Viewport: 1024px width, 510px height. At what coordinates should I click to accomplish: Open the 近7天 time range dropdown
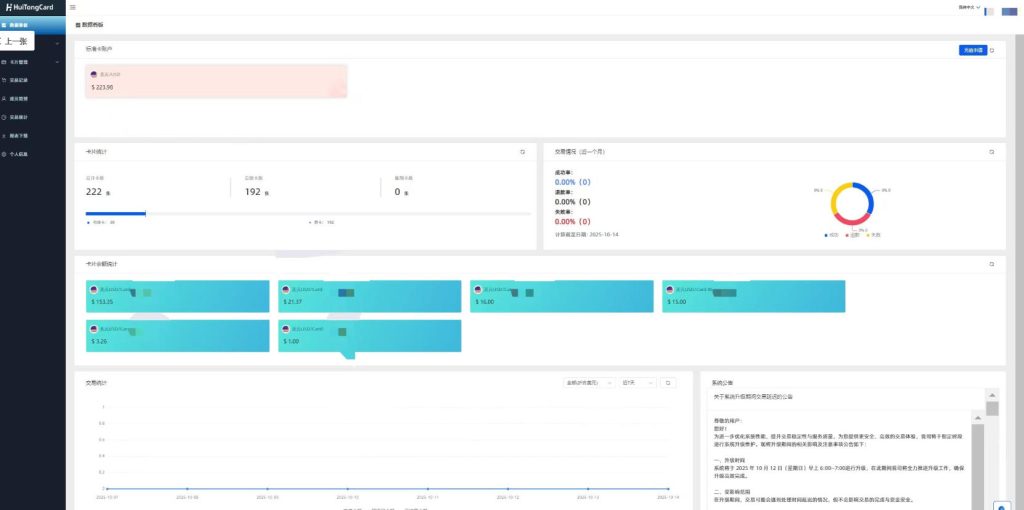[636, 382]
